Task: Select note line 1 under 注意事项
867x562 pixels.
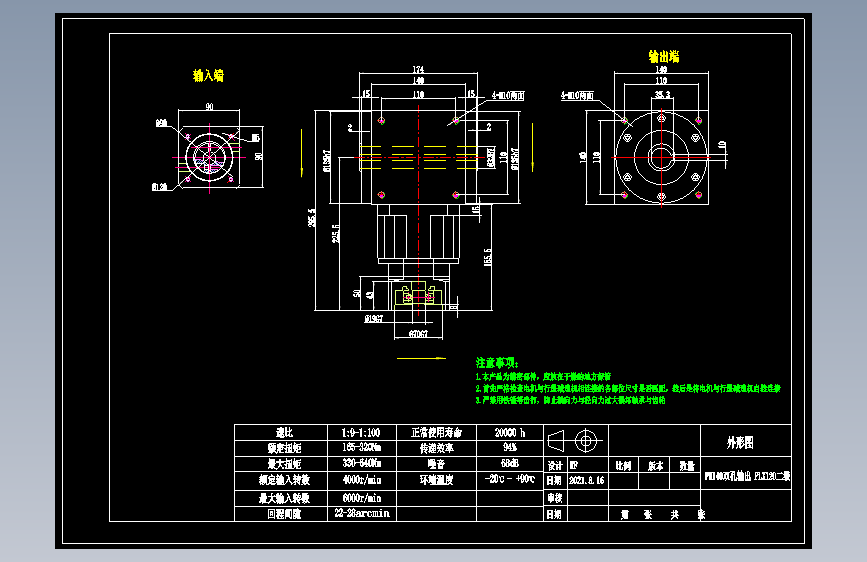Action: pyautogui.click(x=543, y=376)
